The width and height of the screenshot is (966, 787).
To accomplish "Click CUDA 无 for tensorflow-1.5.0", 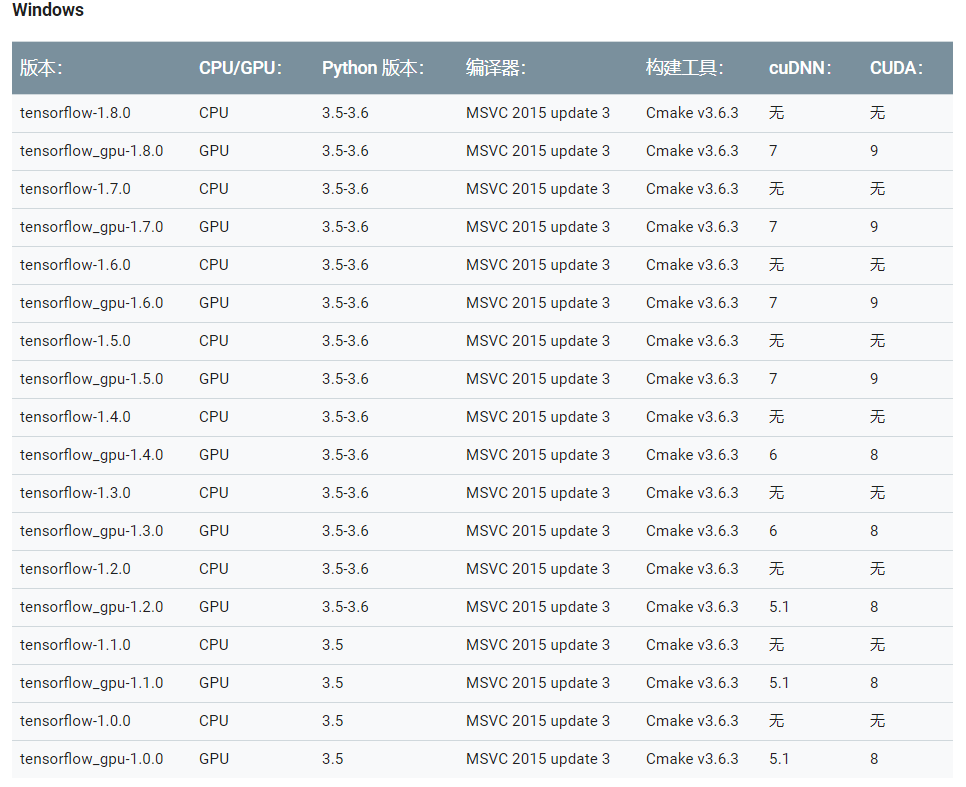I will click(877, 341).
